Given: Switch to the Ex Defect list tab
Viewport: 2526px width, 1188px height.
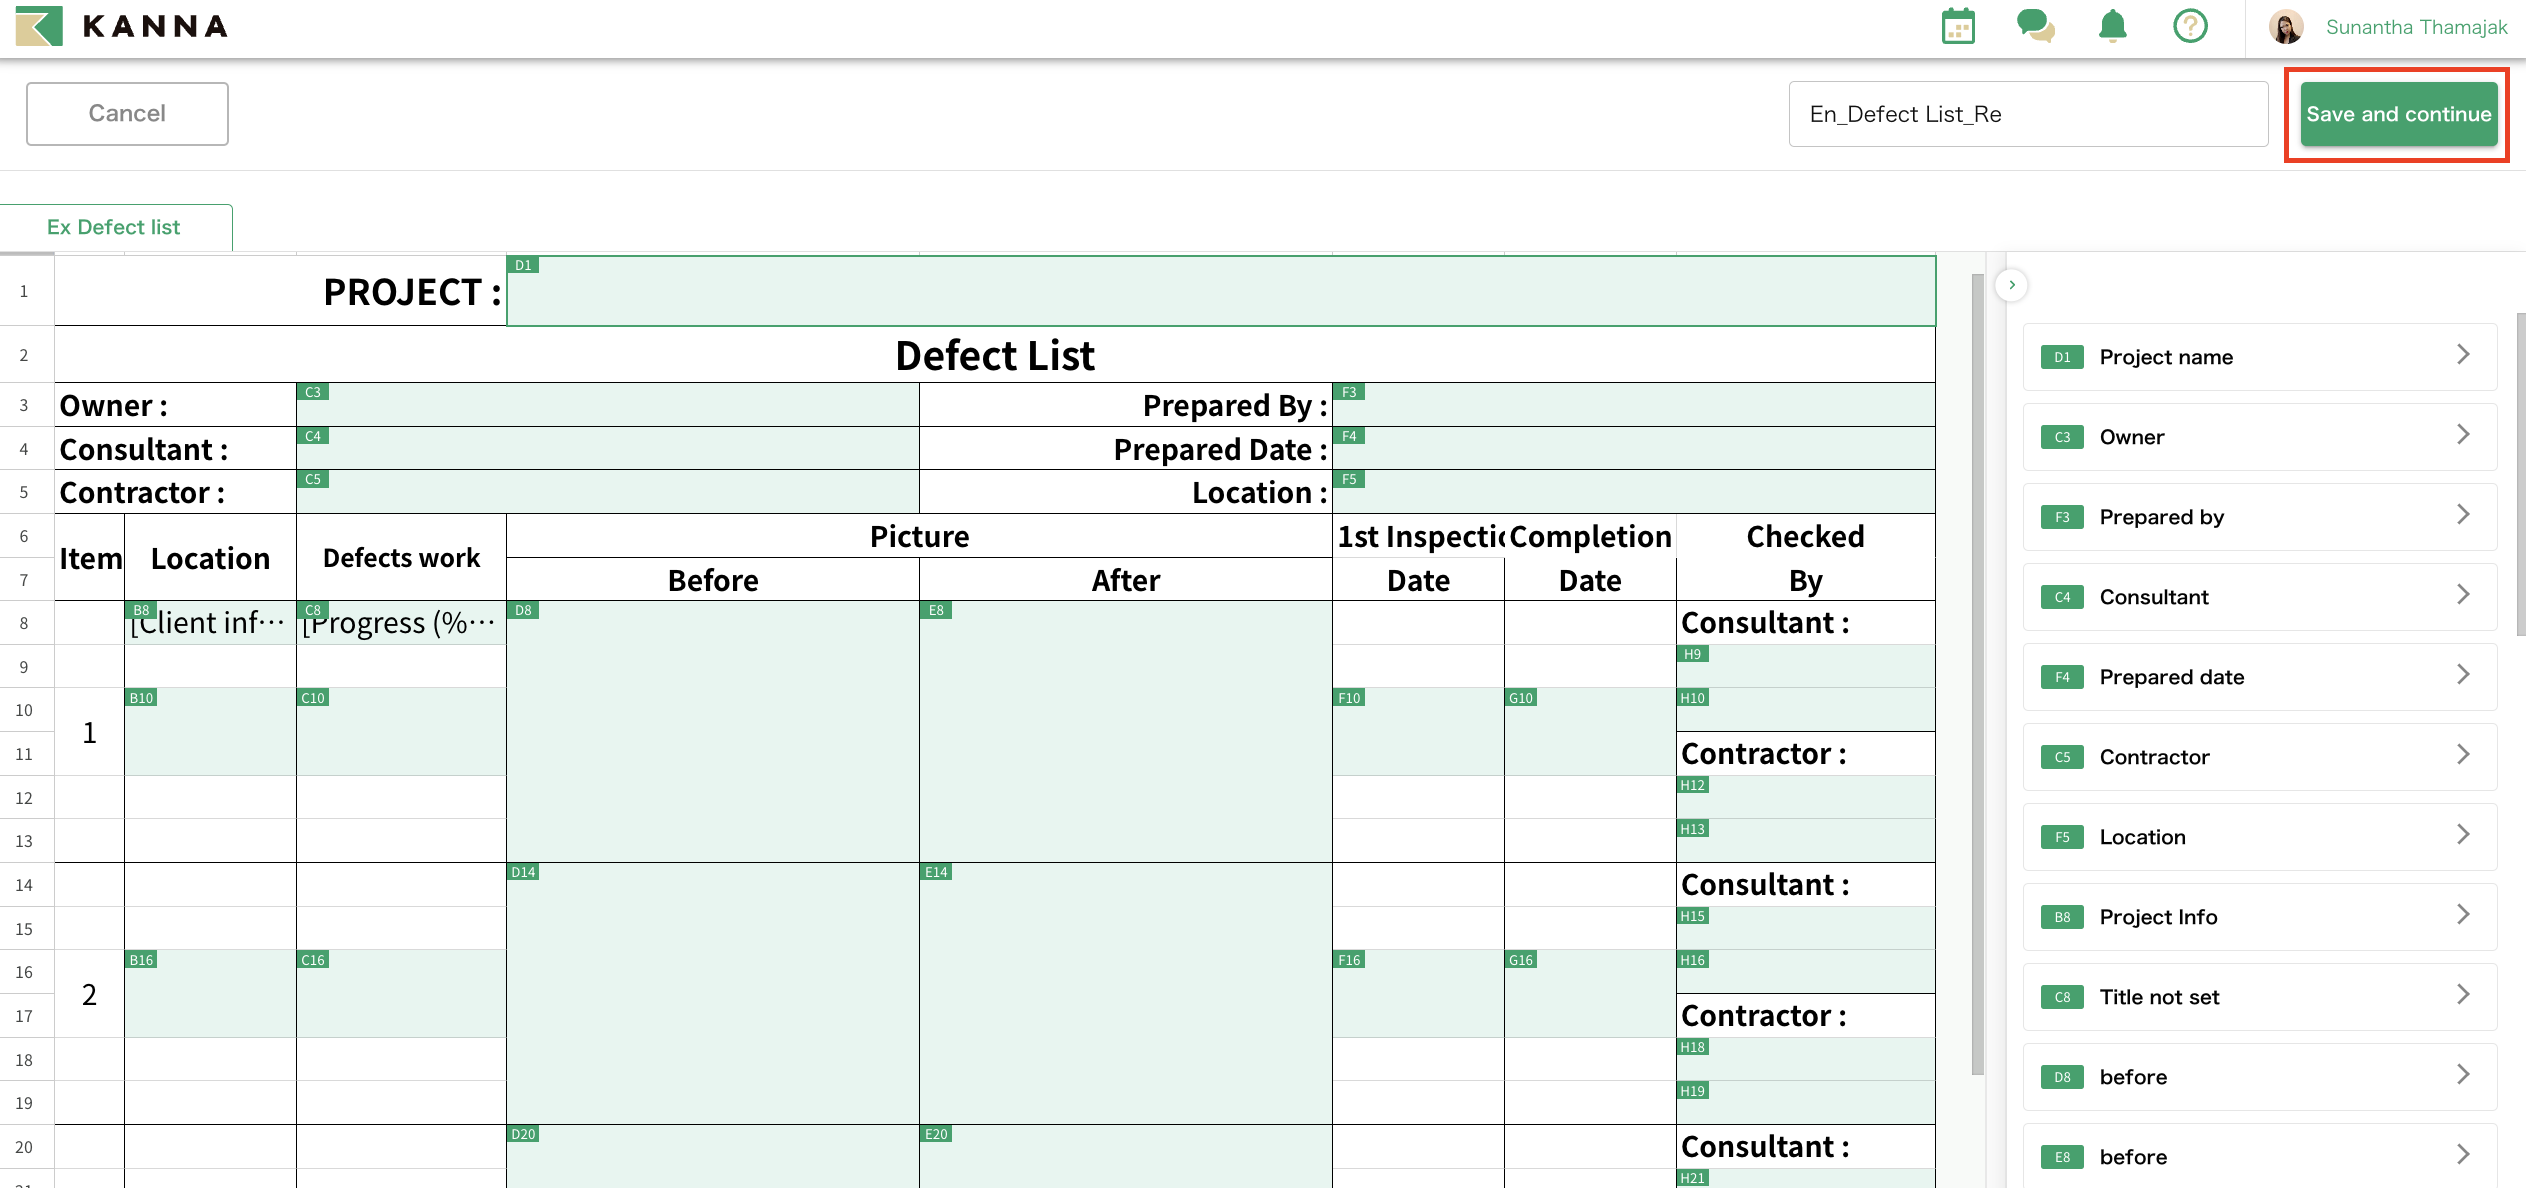Looking at the screenshot, I should pyautogui.click(x=114, y=227).
